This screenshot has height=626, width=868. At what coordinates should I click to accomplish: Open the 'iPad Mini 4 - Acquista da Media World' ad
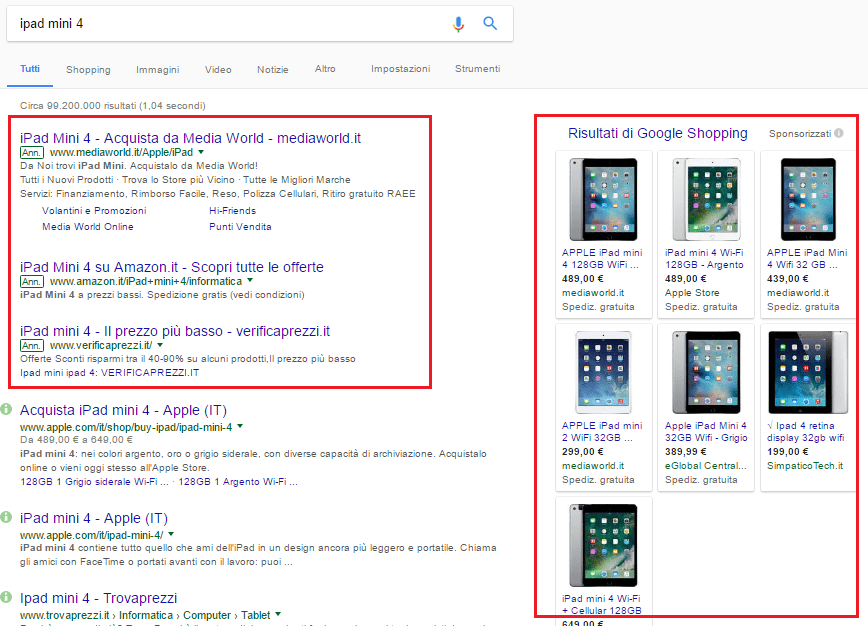tap(190, 138)
